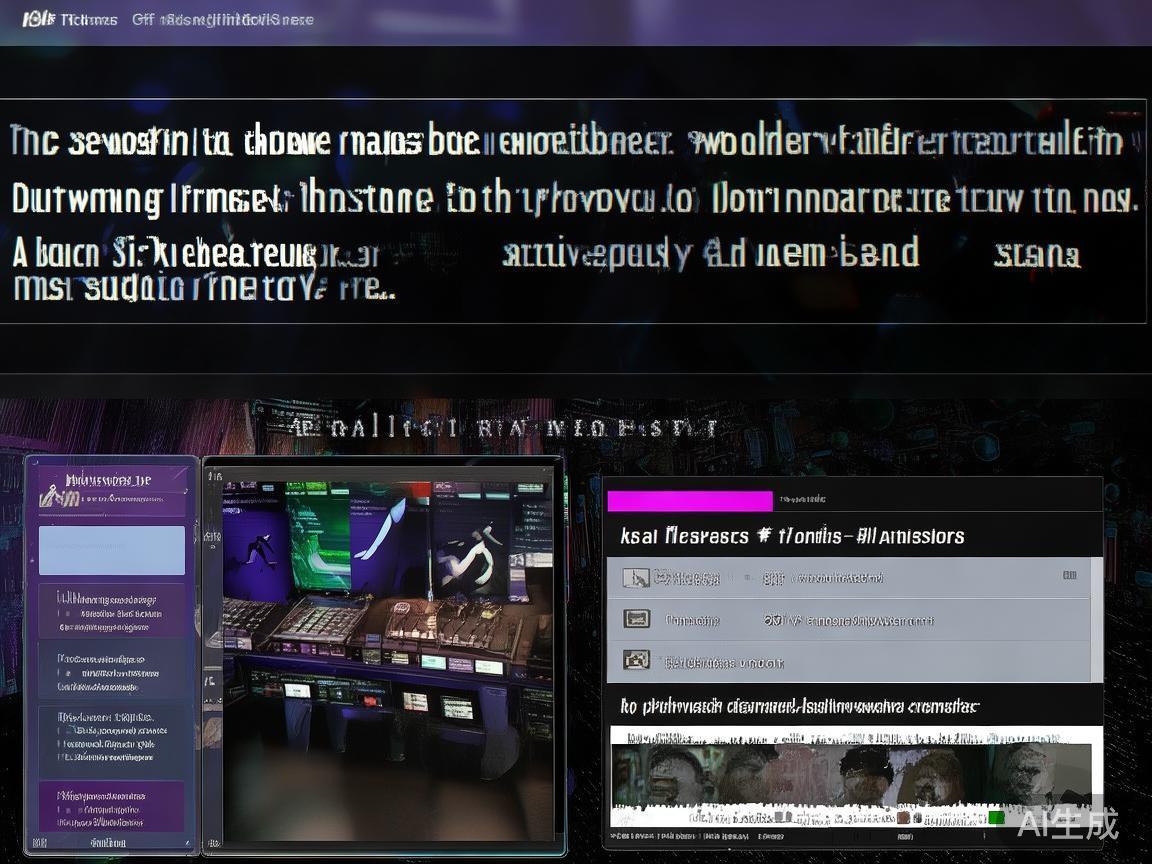
Task: Click the small grid icon at the row's right edge
Action: pos(1070,575)
